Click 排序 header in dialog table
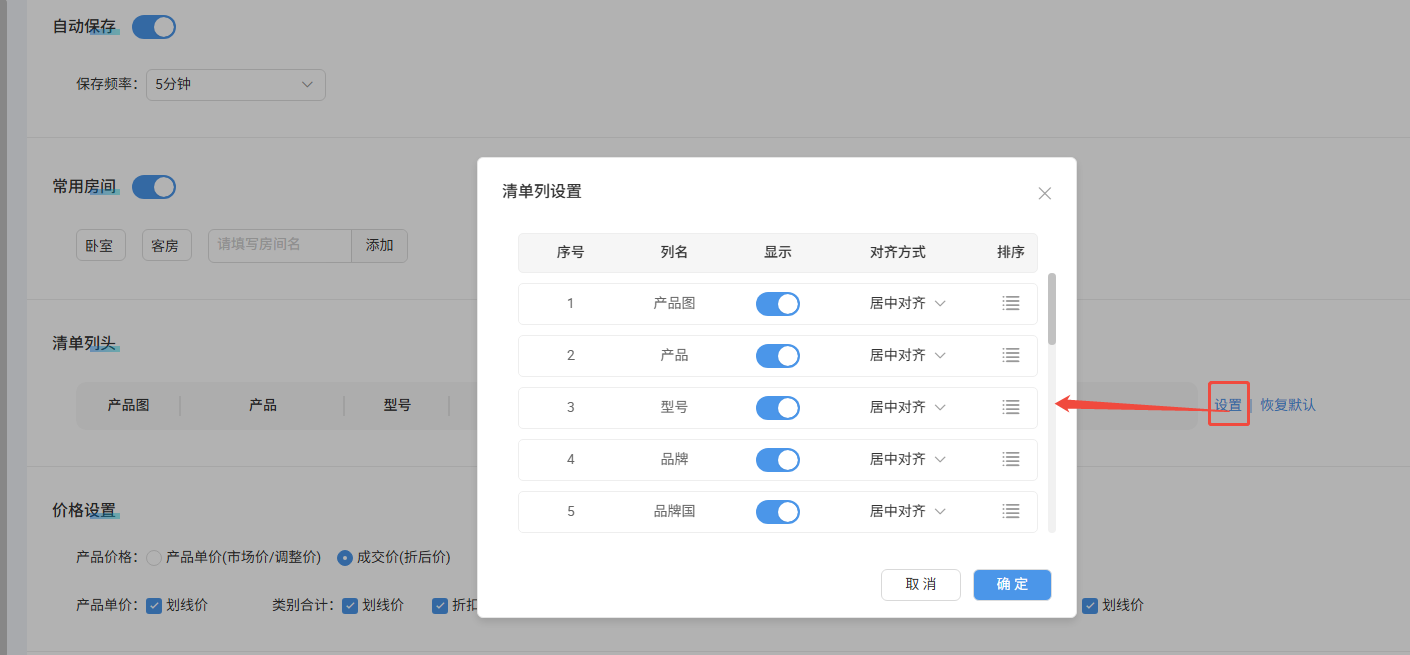Viewport: 1410px width, 655px height. click(1011, 252)
